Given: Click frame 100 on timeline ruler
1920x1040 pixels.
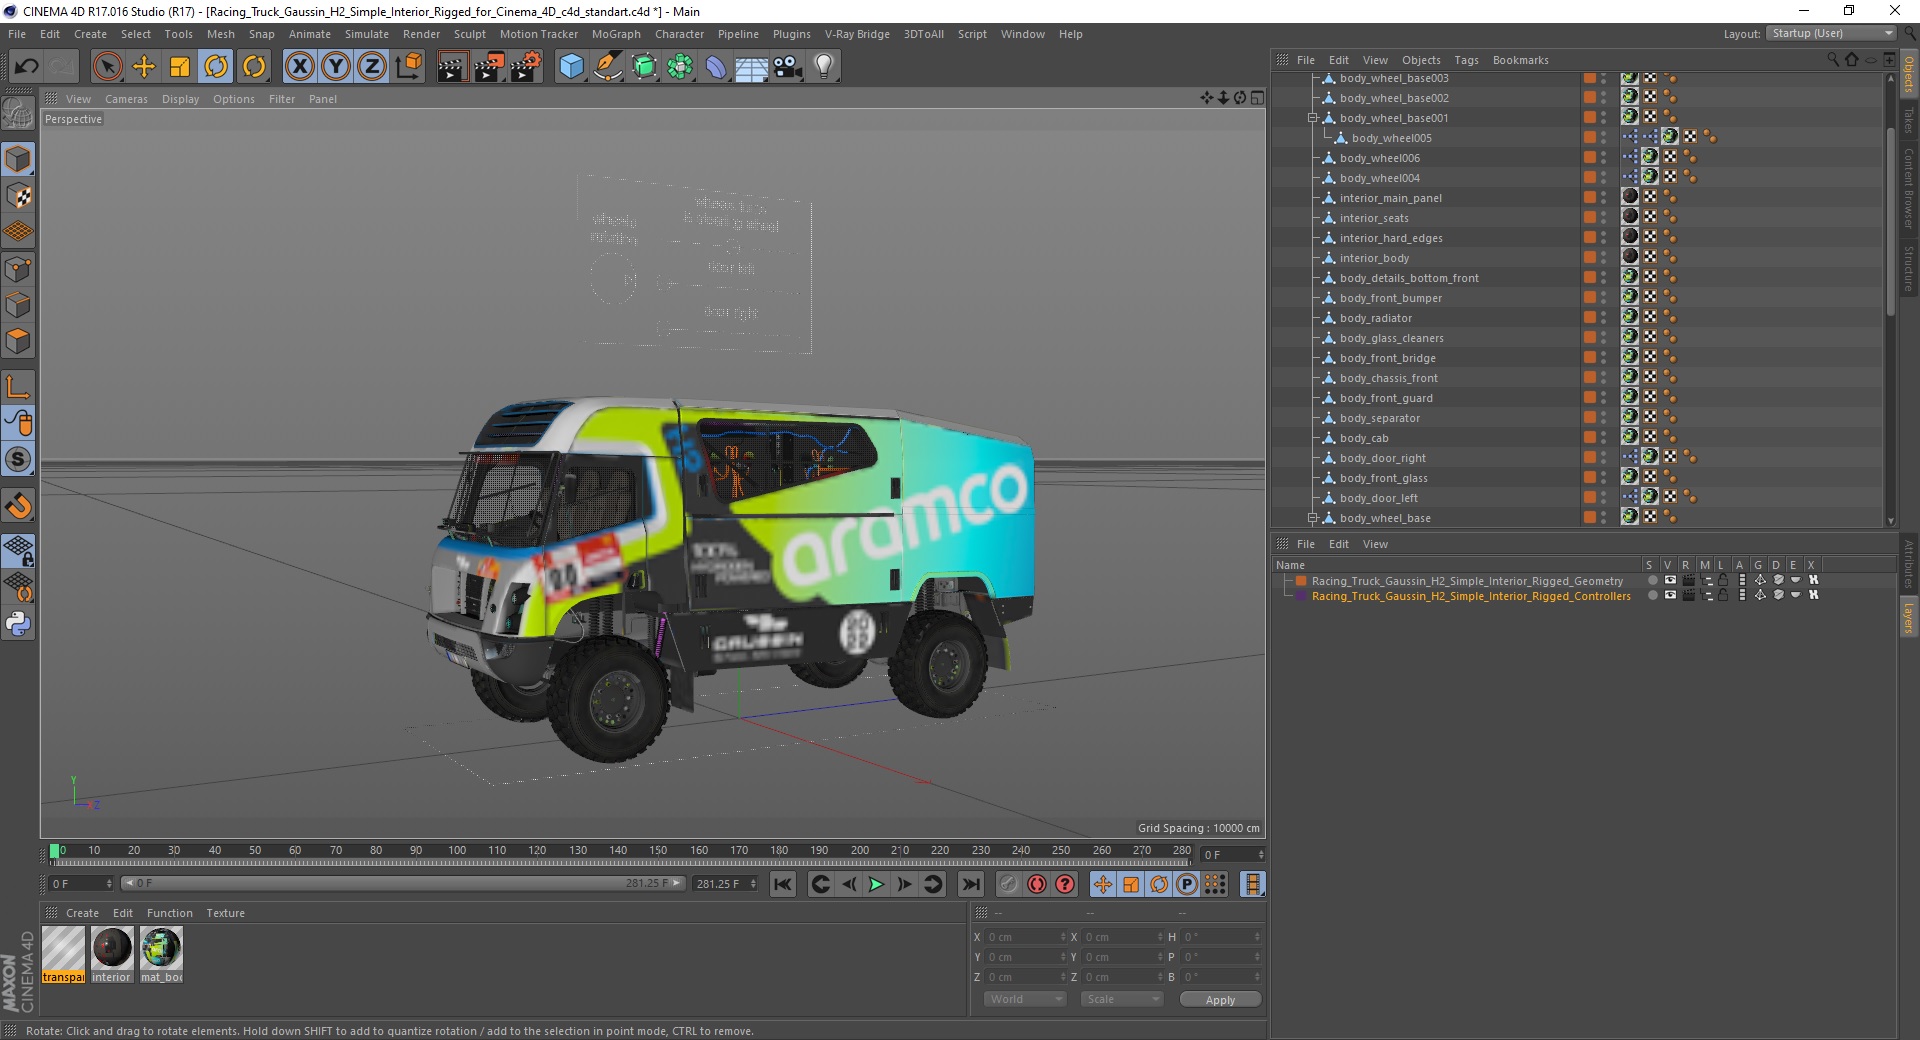Looking at the screenshot, I should coord(457,850).
